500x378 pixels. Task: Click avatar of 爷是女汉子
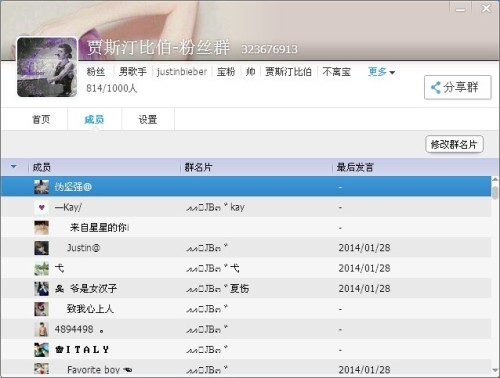tap(41, 289)
